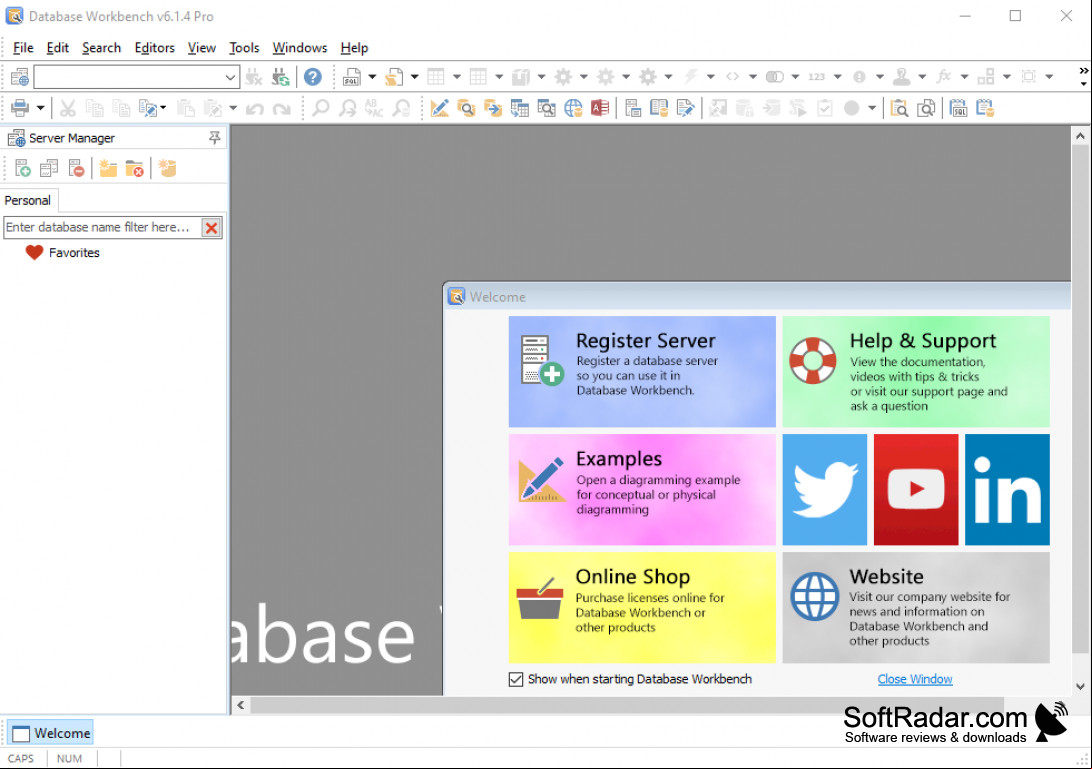Click the new folder icon in Server Manager
1092x769 pixels.
108,168
